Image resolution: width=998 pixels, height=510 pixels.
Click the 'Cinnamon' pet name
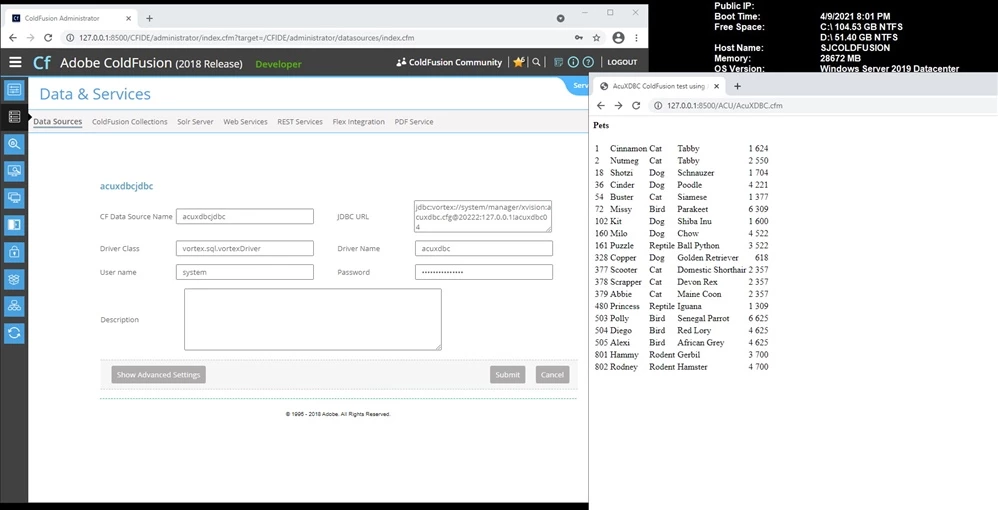coord(628,148)
